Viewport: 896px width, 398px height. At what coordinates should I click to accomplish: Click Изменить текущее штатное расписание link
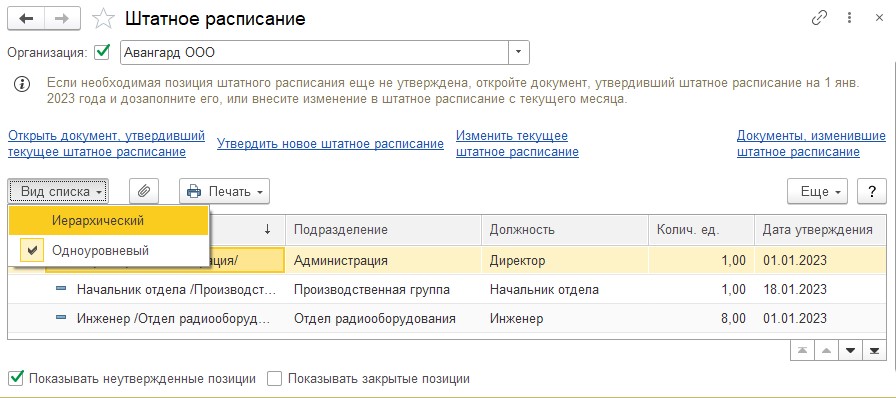[x=517, y=144]
